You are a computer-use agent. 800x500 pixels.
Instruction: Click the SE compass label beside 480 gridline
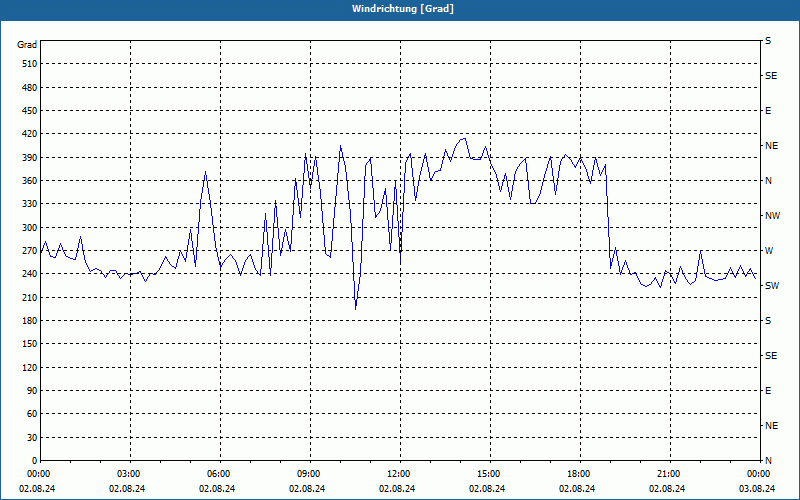(x=771, y=76)
